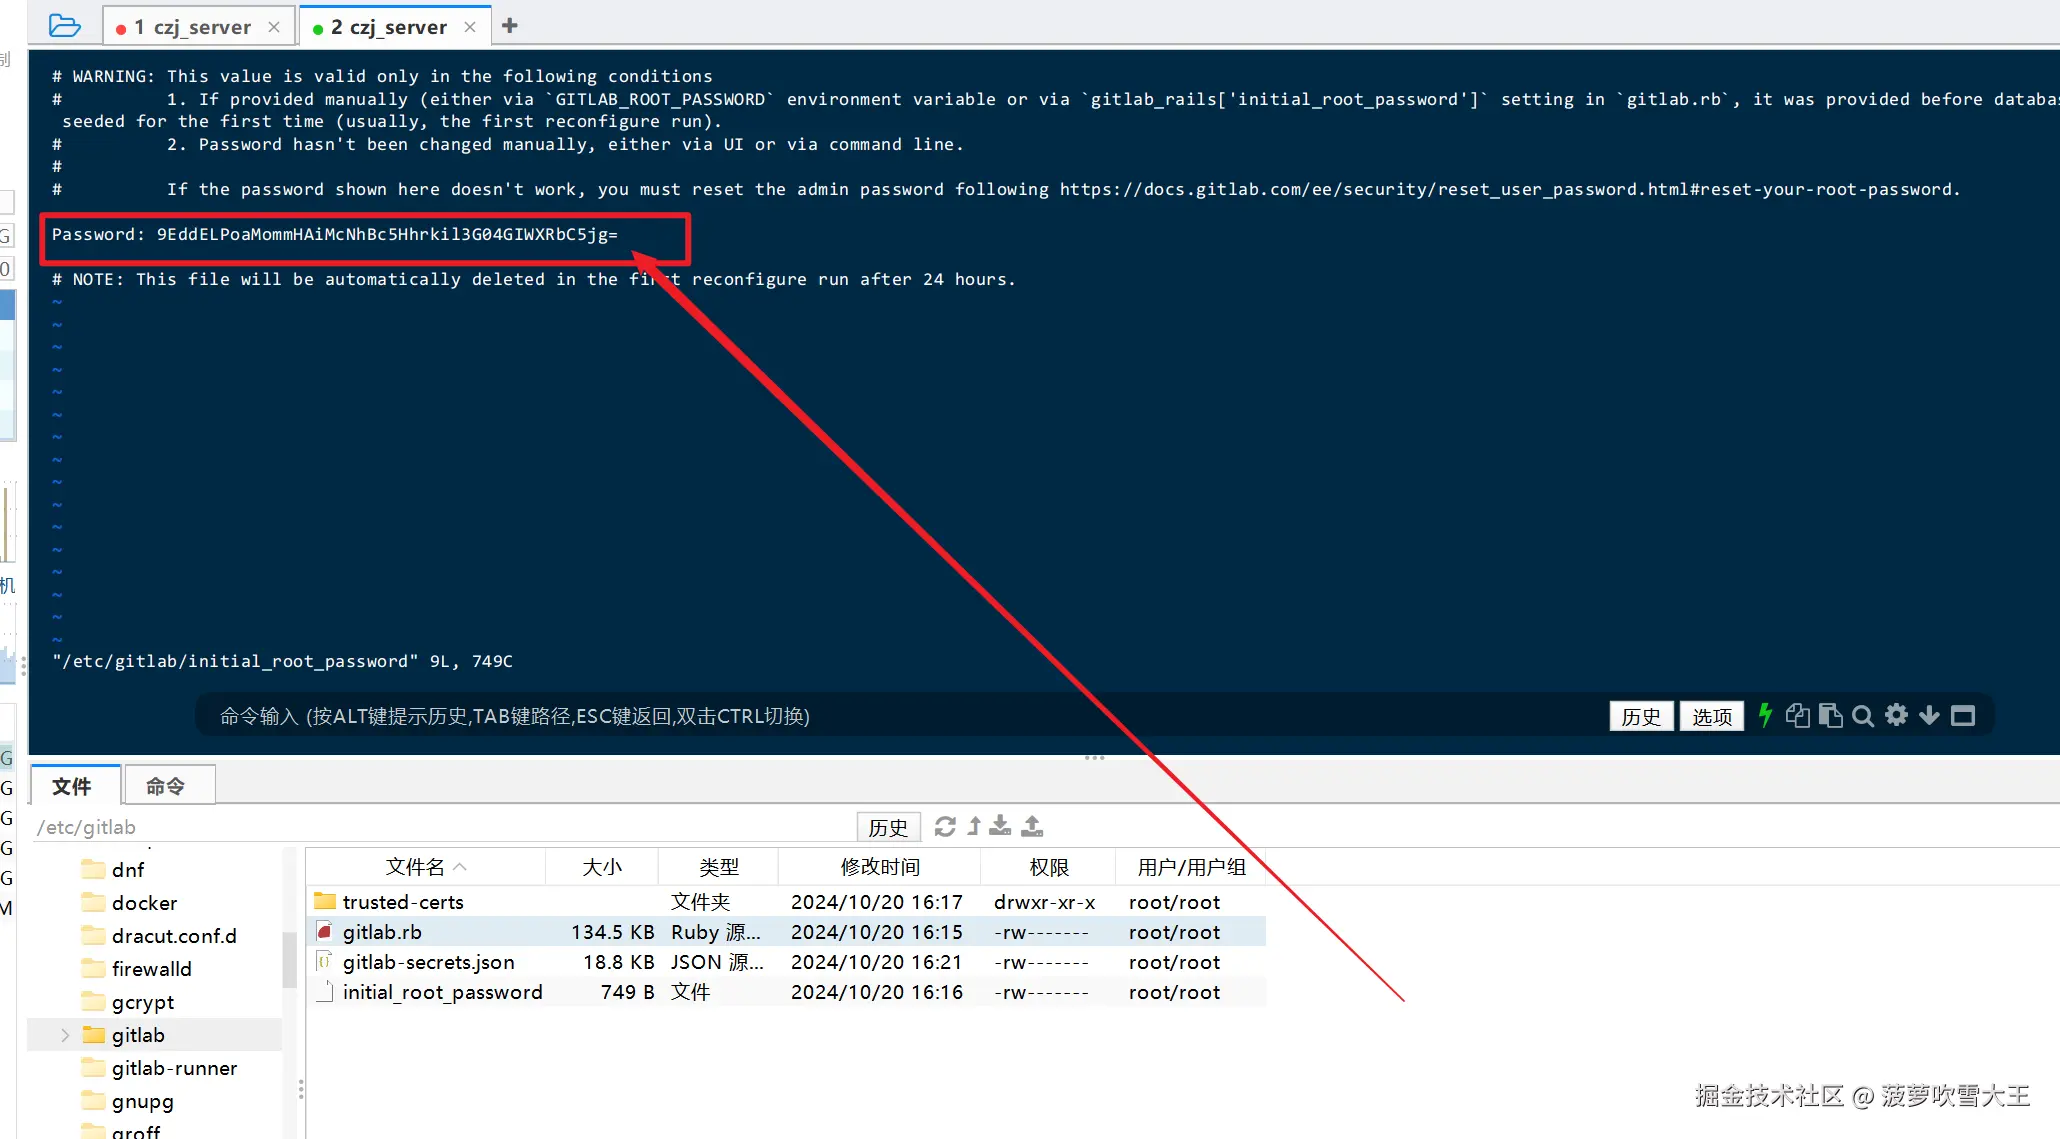Screen dimensions: 2060x1139
Task: Click the green lightning quick-command icon
Action: 1765,715
